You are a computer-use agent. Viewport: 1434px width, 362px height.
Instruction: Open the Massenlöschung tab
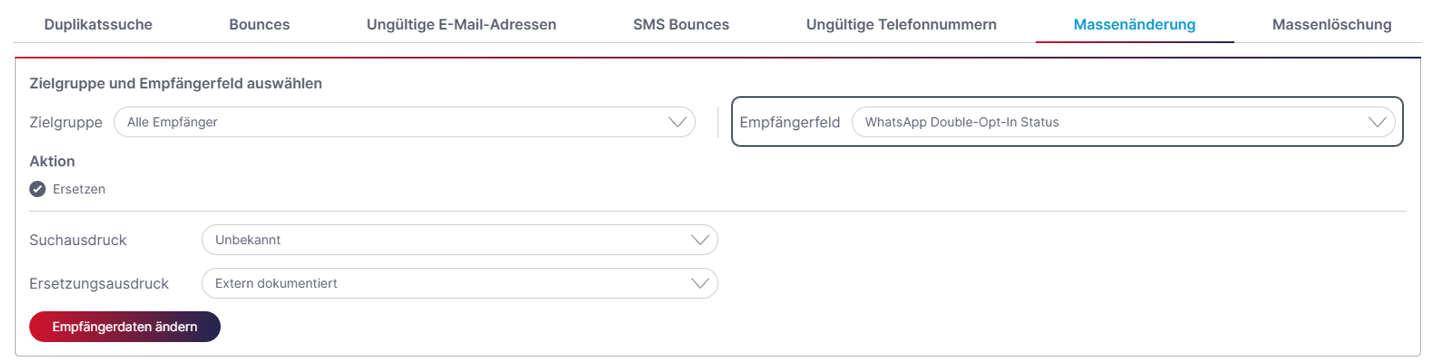1331,24
